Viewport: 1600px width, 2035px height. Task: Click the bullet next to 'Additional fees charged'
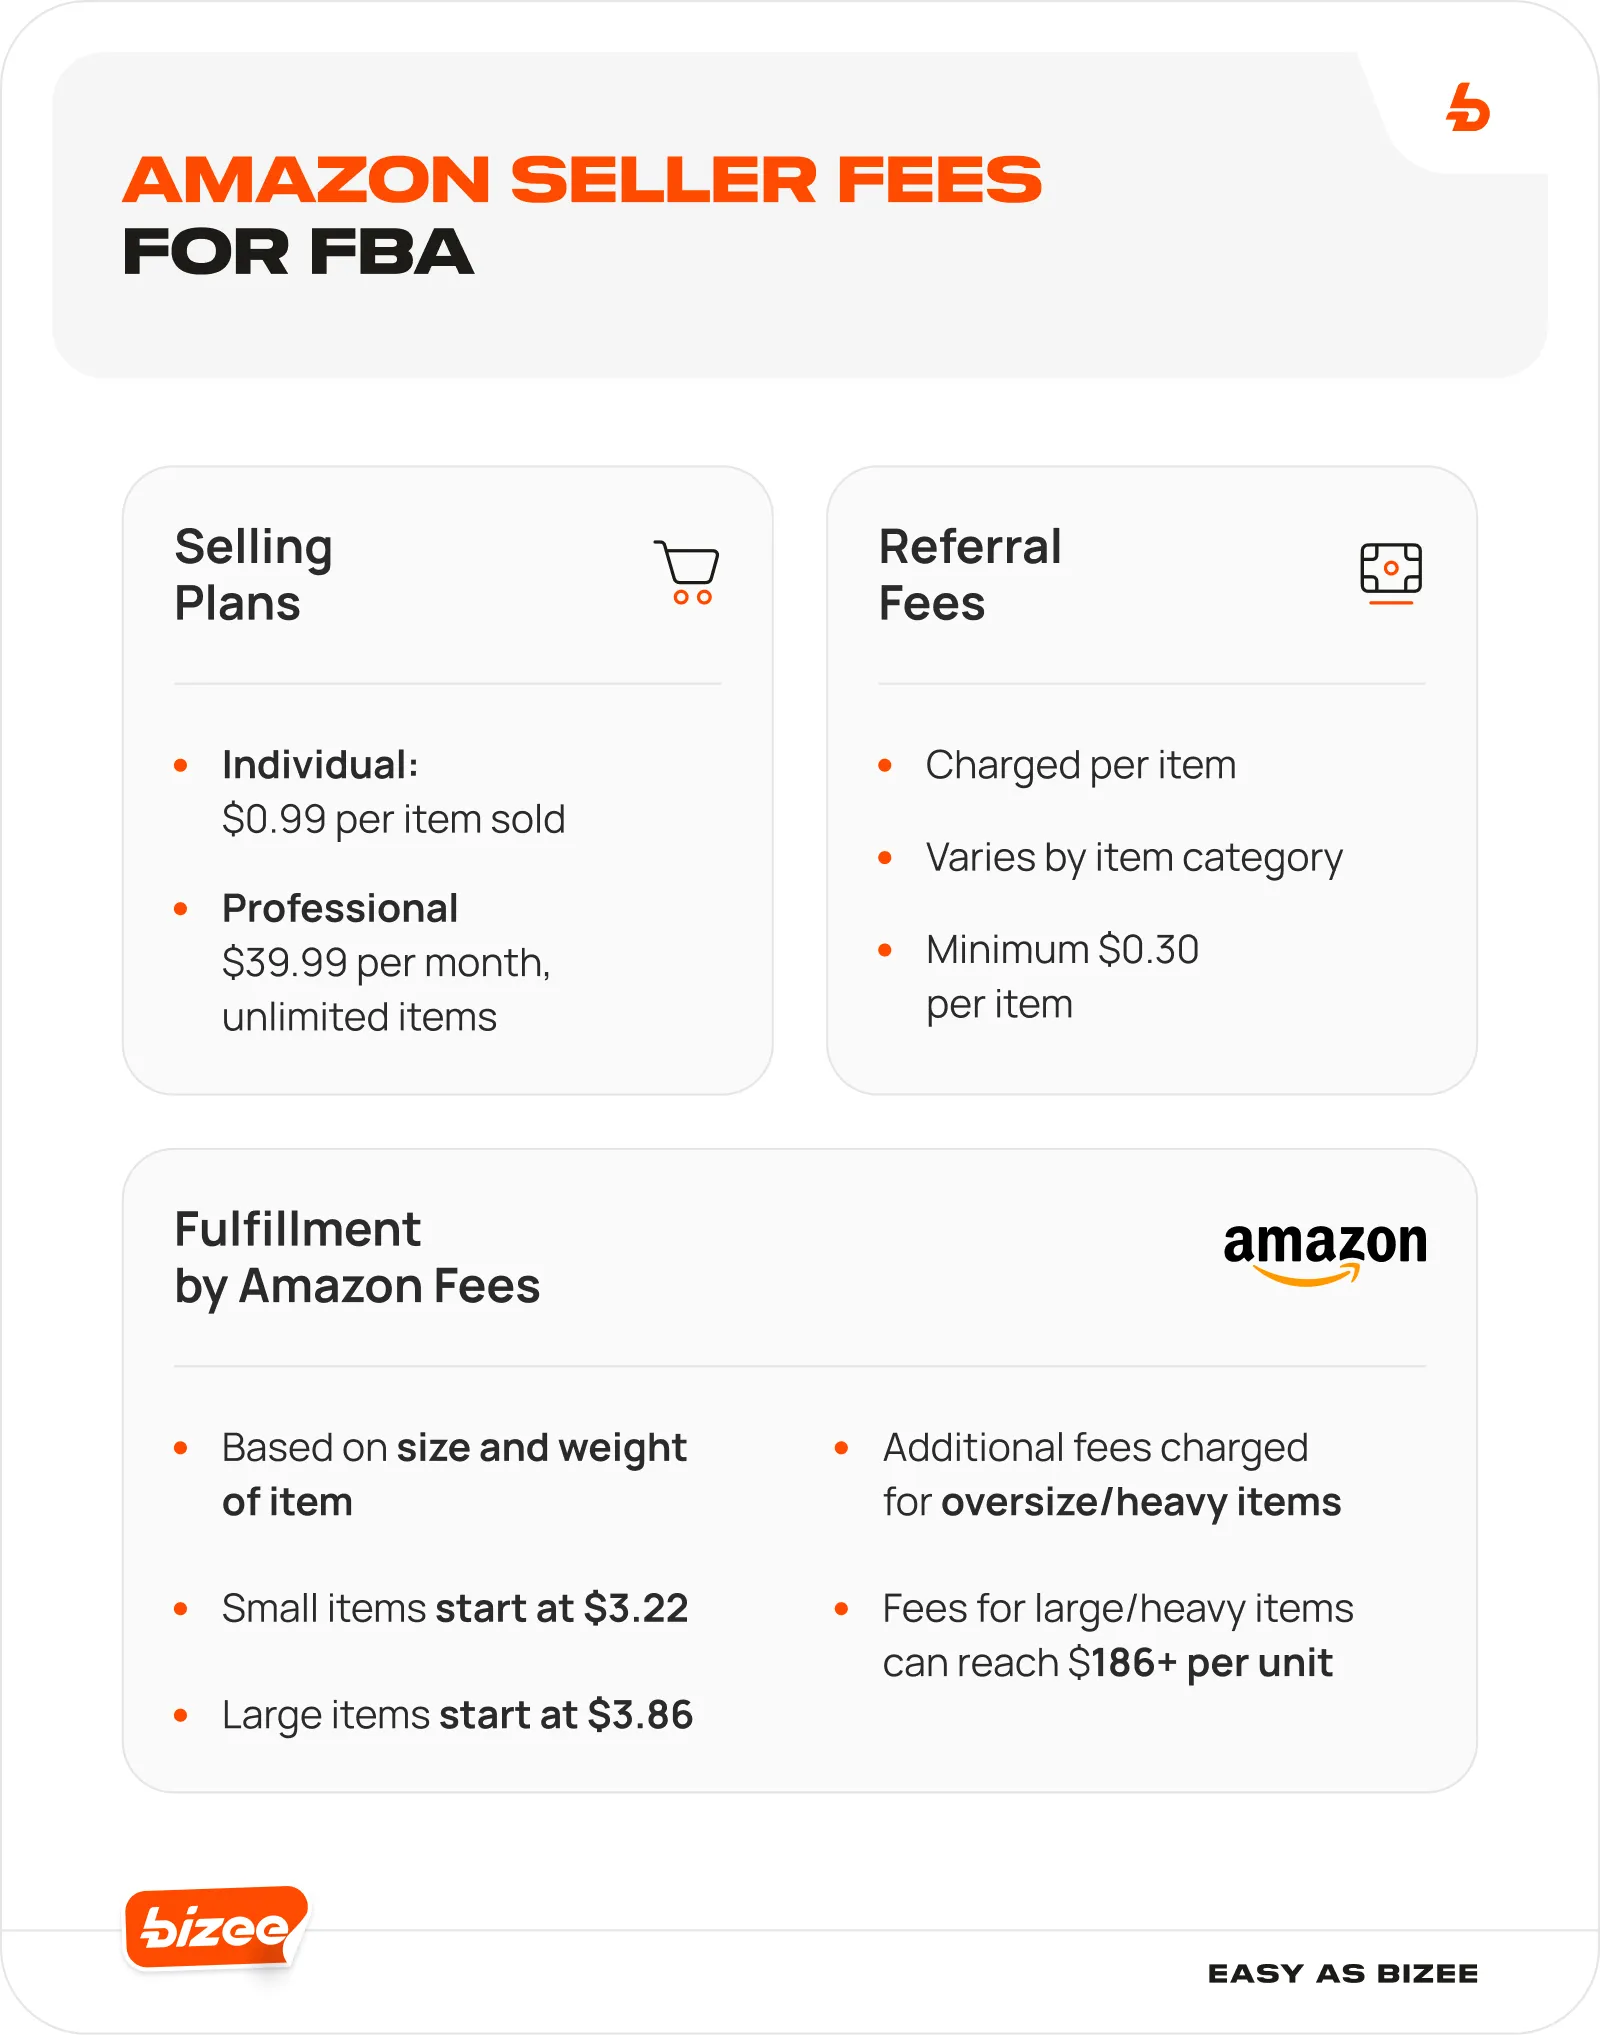[x=842, y=1448]
